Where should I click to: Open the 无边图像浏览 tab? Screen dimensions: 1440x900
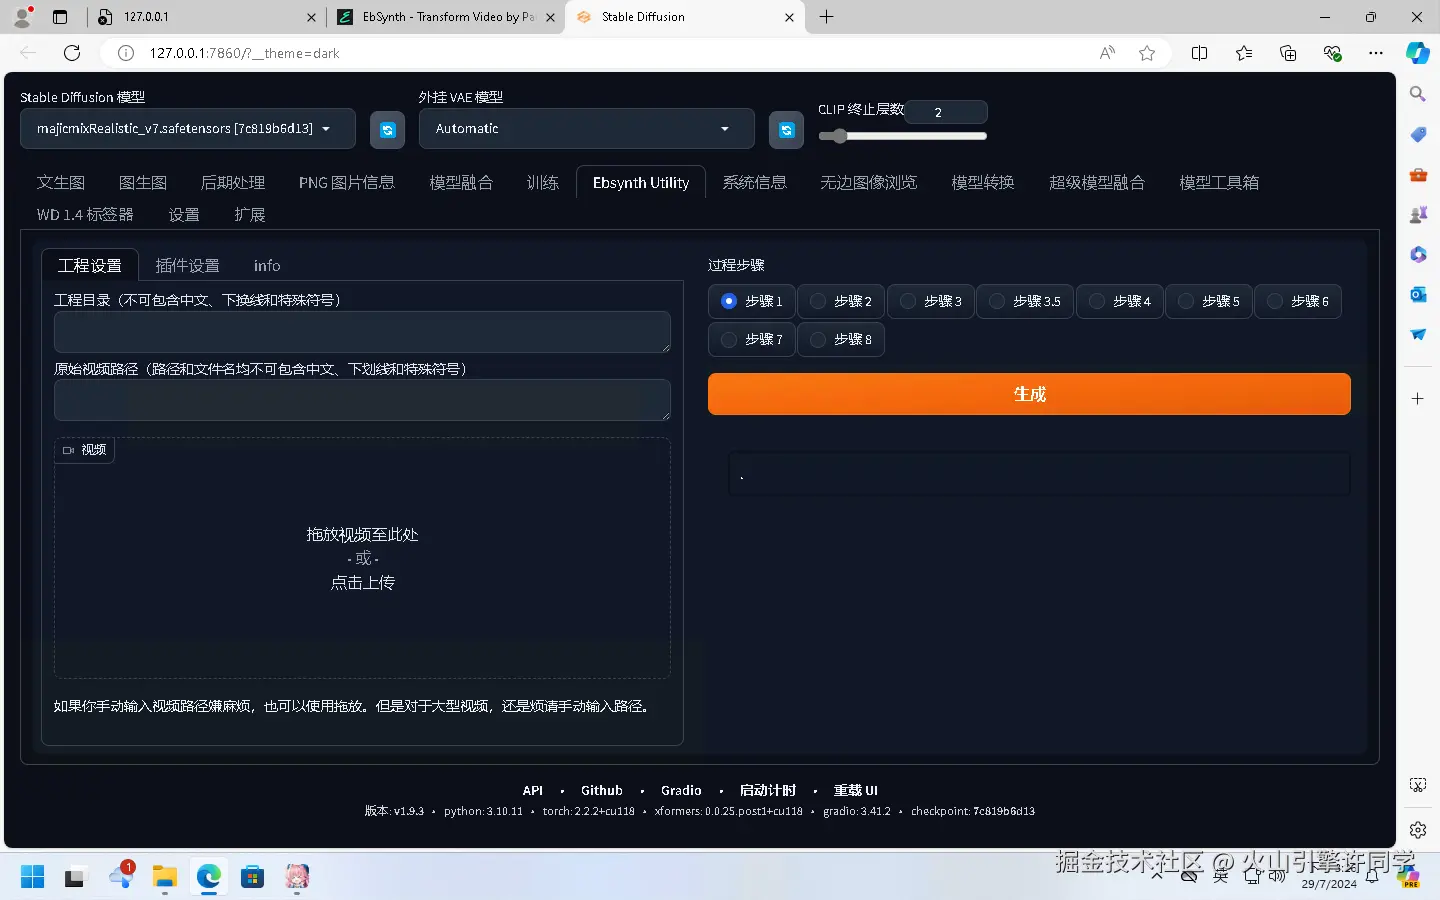pos(869,182)
